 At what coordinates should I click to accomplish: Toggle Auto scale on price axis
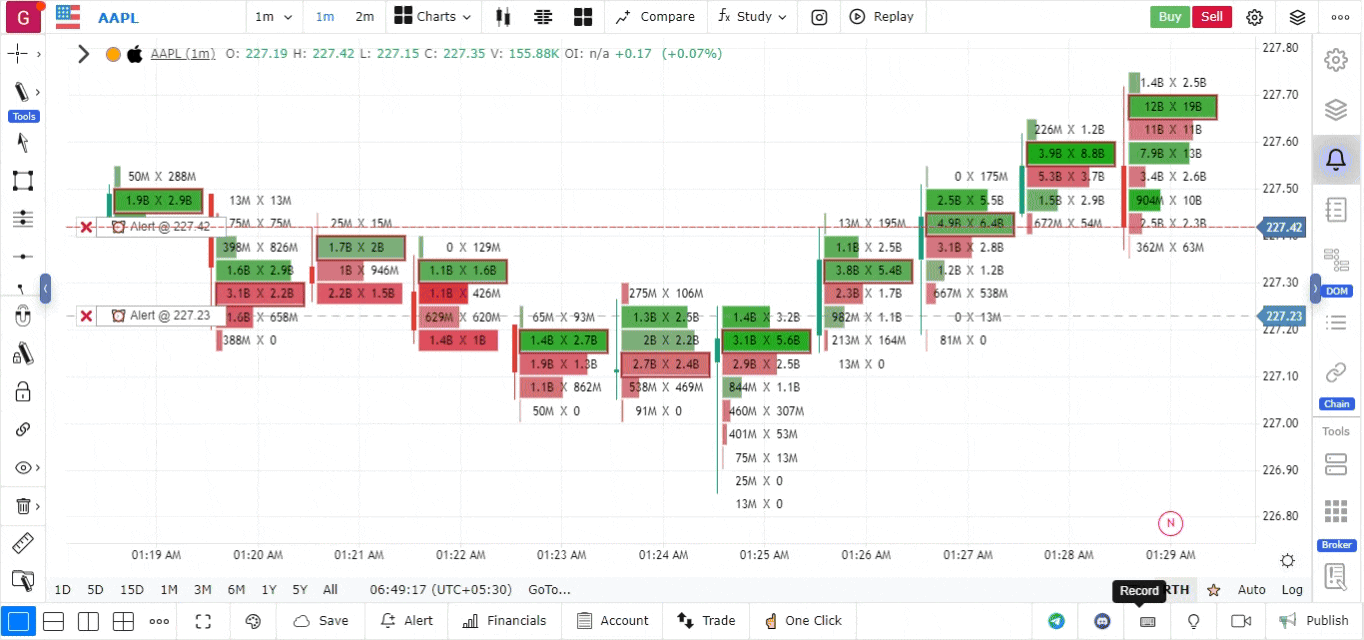click(1251, 590)
